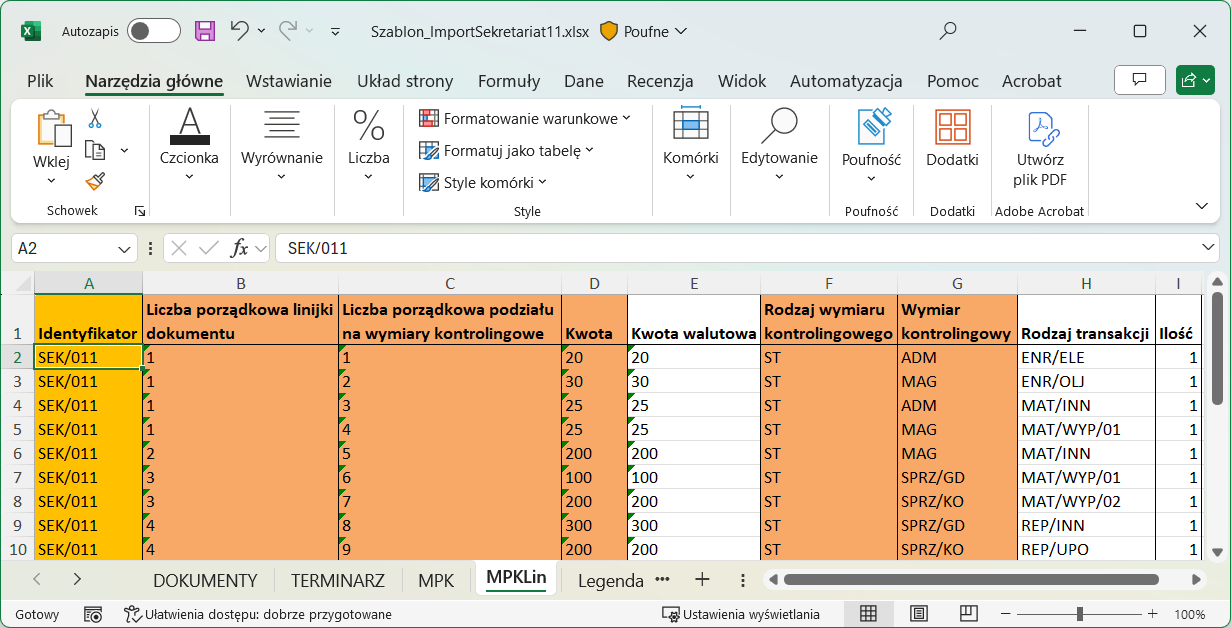Screen dimensions: 1231x628
Task: Switch to the DOKUMENTY sheet tab
Action: (x=205, y=580)
